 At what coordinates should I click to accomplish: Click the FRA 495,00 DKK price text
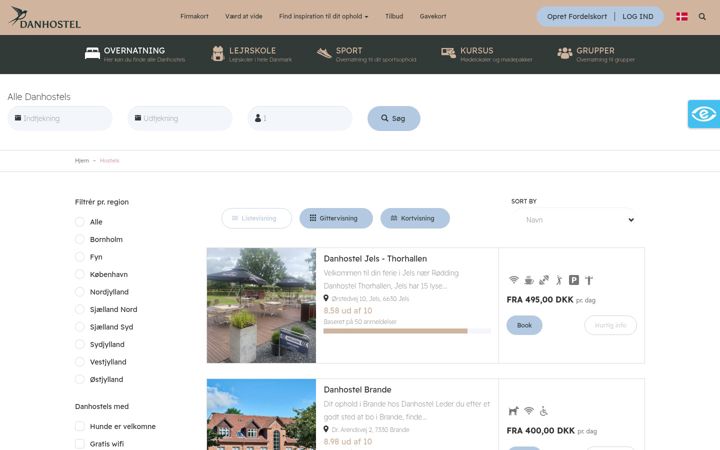(540, 299)
